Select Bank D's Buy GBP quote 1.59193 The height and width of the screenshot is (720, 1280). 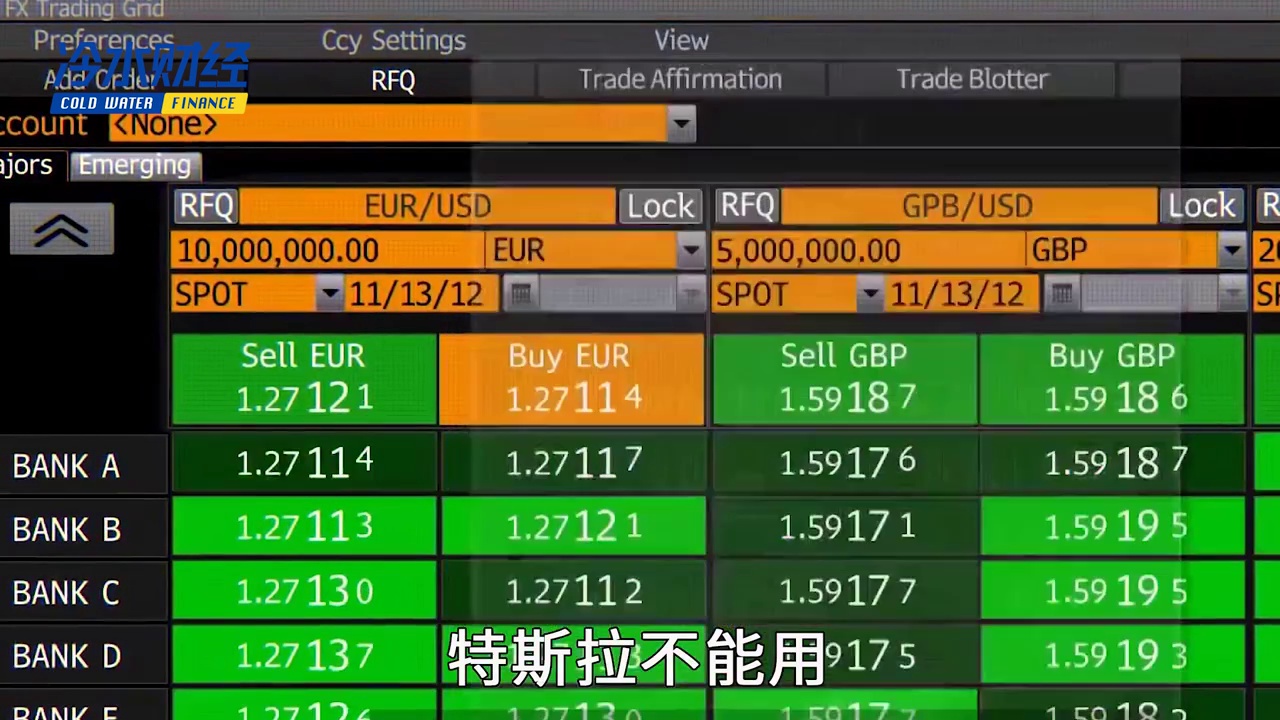tap(1113, 655)
